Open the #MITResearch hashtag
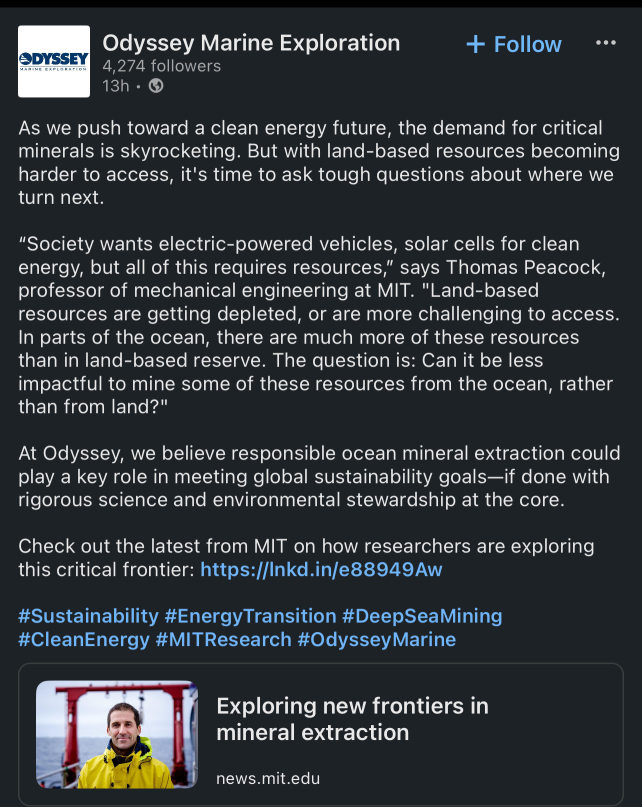Screen dimensions: 642x807 click(223, 639)
